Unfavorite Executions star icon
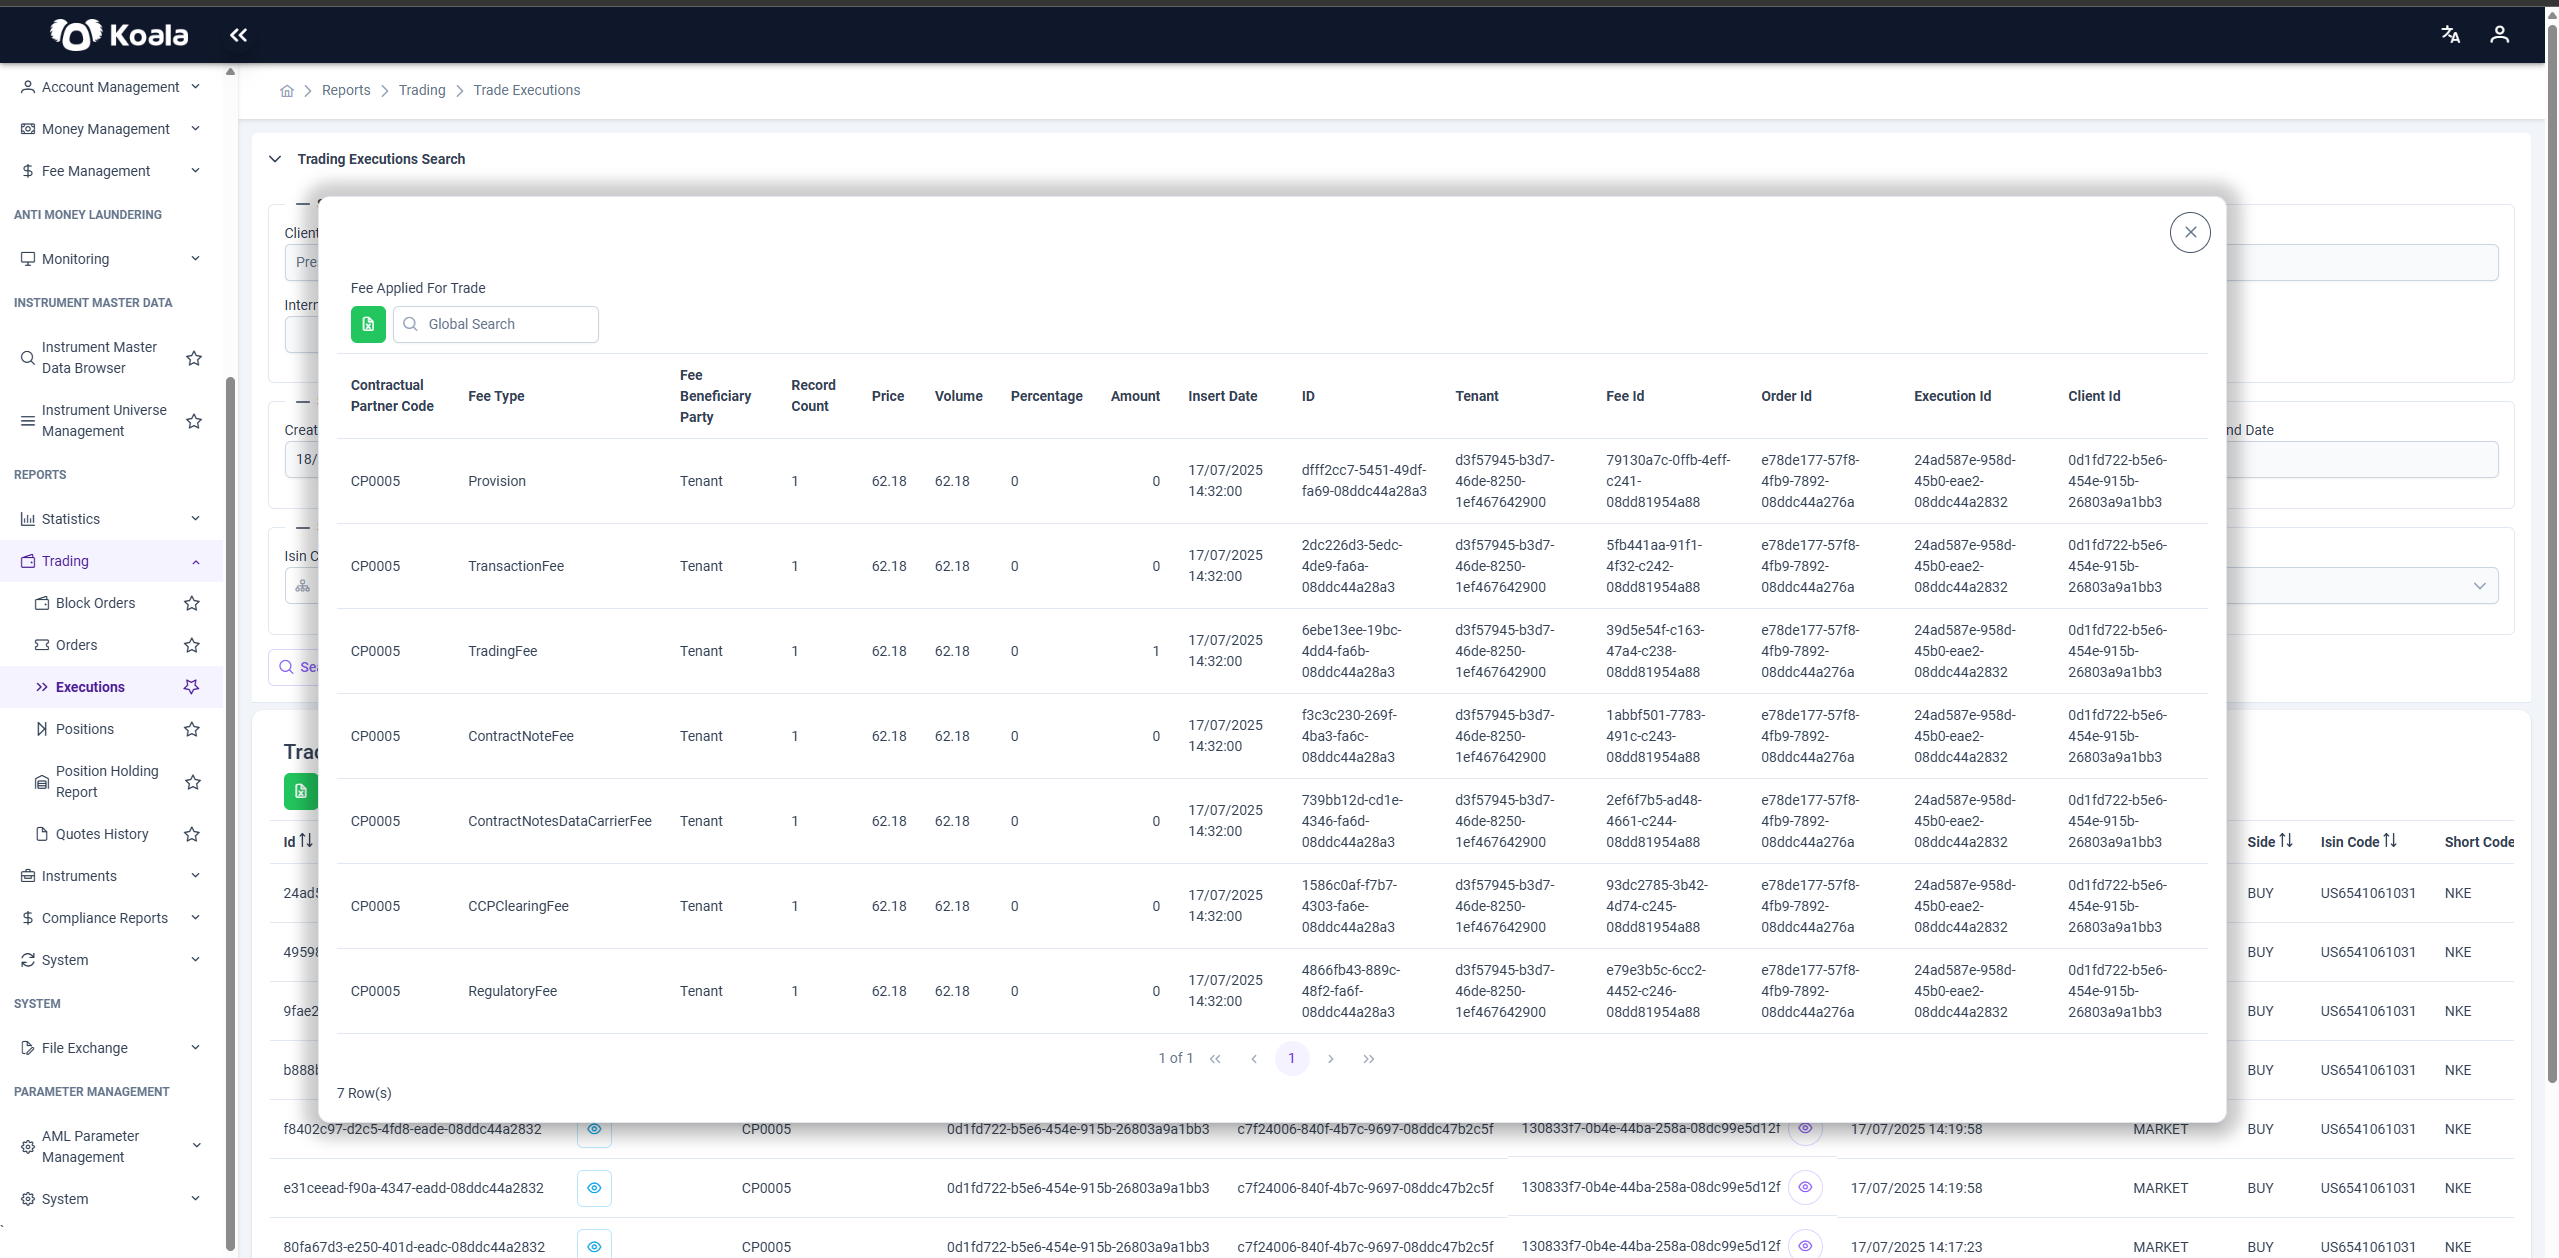Viewport: 2559px width, 1258px height. coord(192,687)
